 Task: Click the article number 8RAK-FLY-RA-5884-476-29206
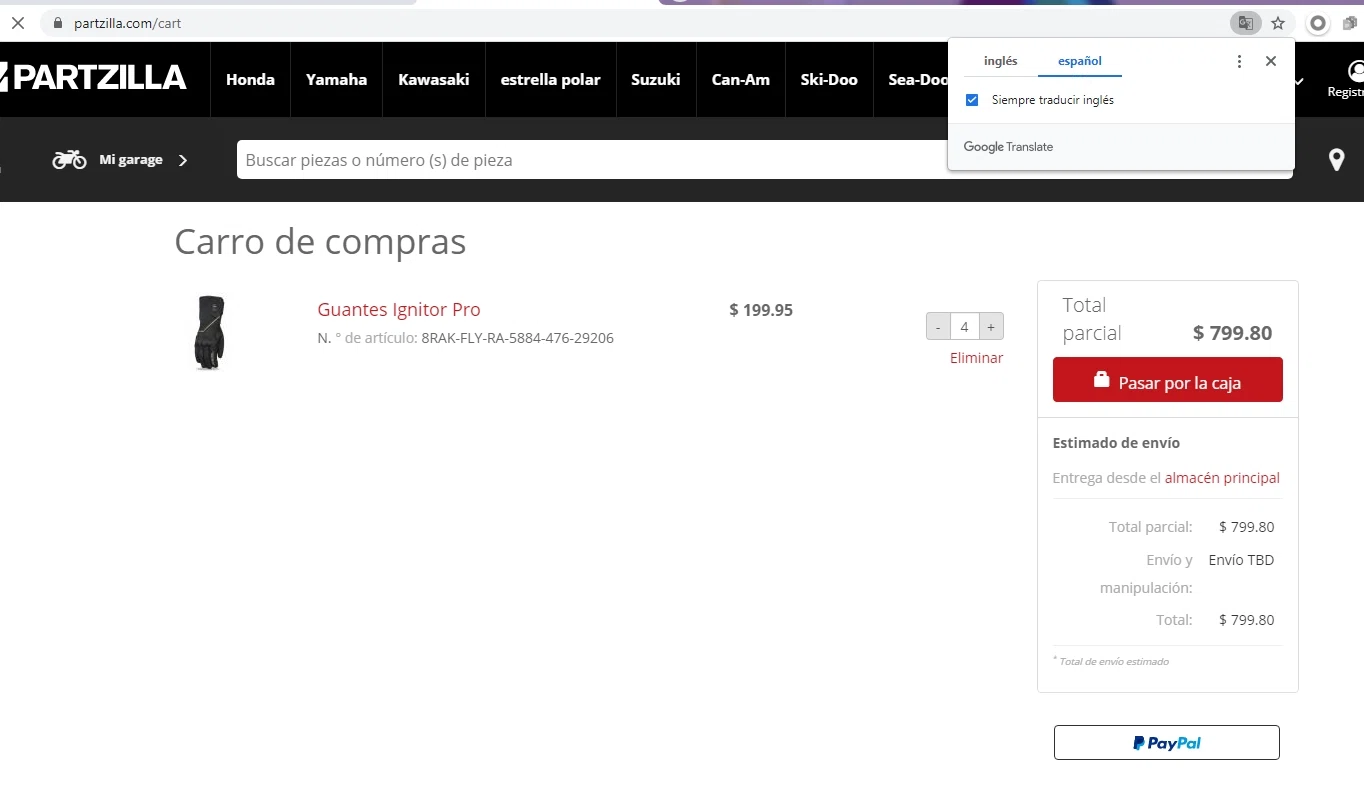517,338
